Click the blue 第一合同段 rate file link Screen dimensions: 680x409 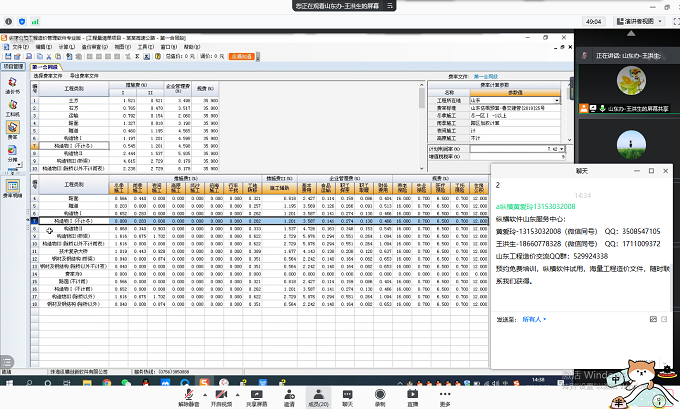pyautogui.click(x=485, y=76)
